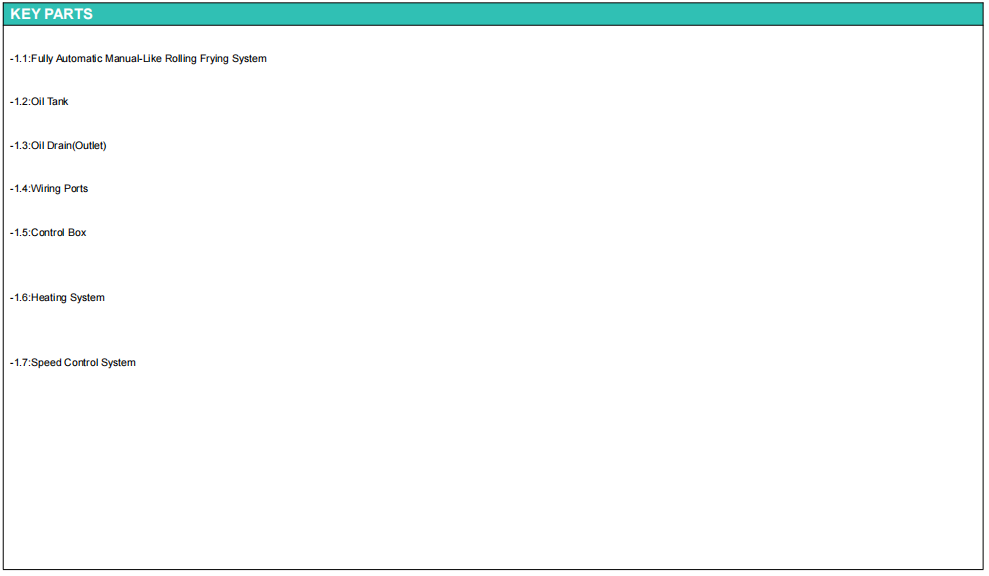The height and width of the screenshot is (576, 989).
Task: Click the blank white area below the list
Action: pyautogui.click(x=490, y=470)
